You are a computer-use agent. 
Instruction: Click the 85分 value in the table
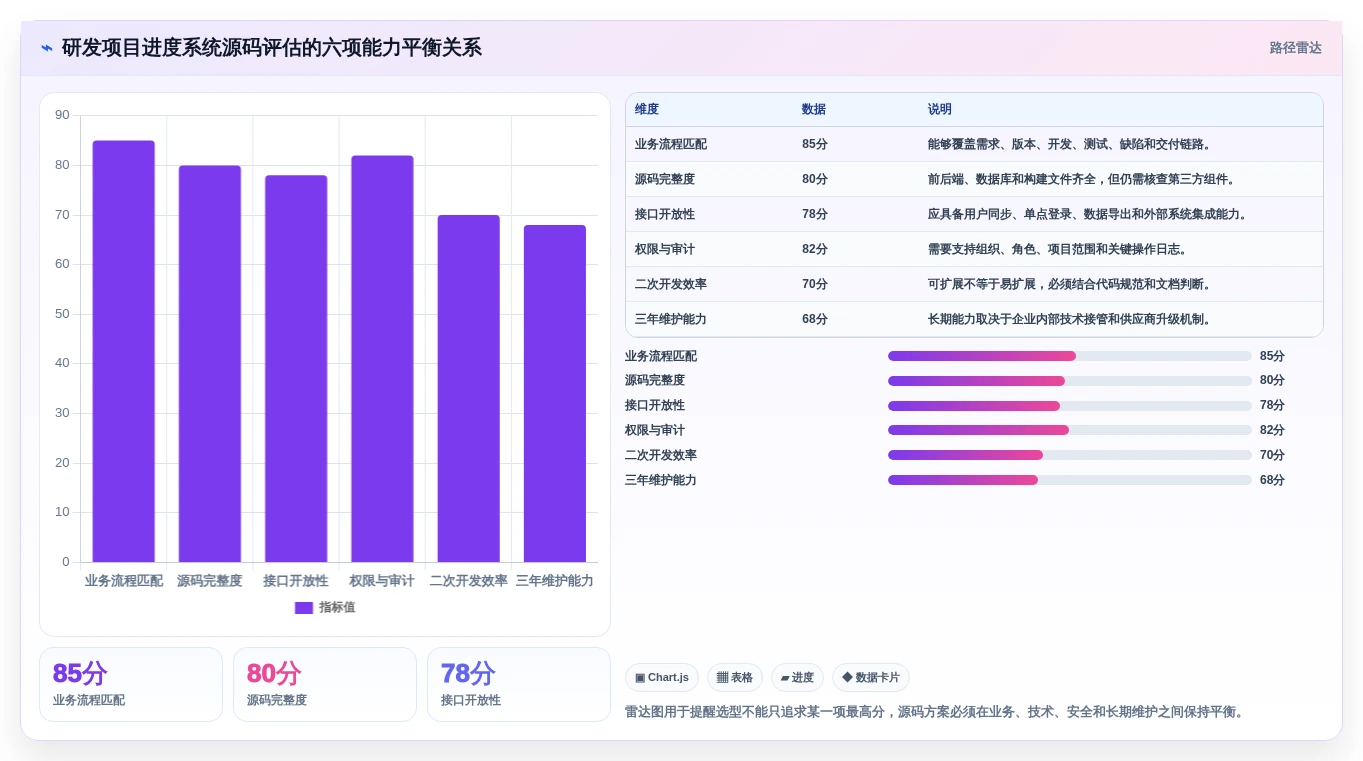coord(815,145)
